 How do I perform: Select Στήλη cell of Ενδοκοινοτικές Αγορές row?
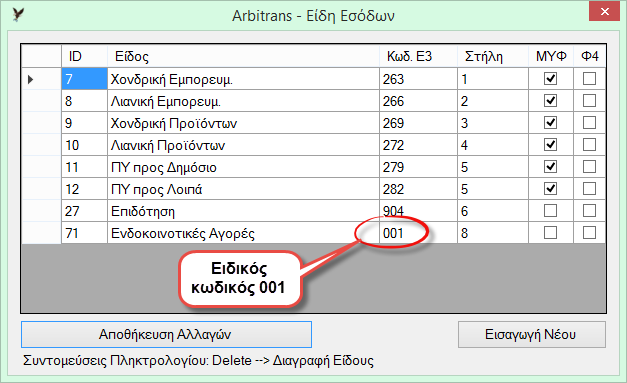493,233
